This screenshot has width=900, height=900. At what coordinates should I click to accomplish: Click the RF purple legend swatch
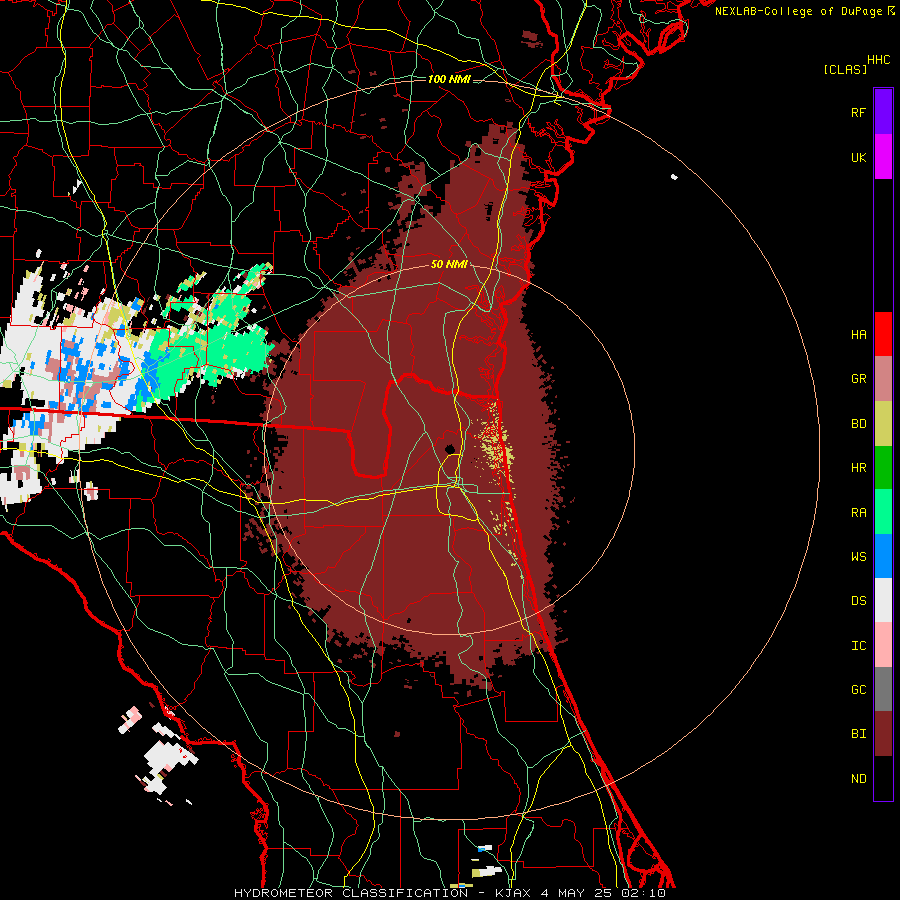point(883,112)
